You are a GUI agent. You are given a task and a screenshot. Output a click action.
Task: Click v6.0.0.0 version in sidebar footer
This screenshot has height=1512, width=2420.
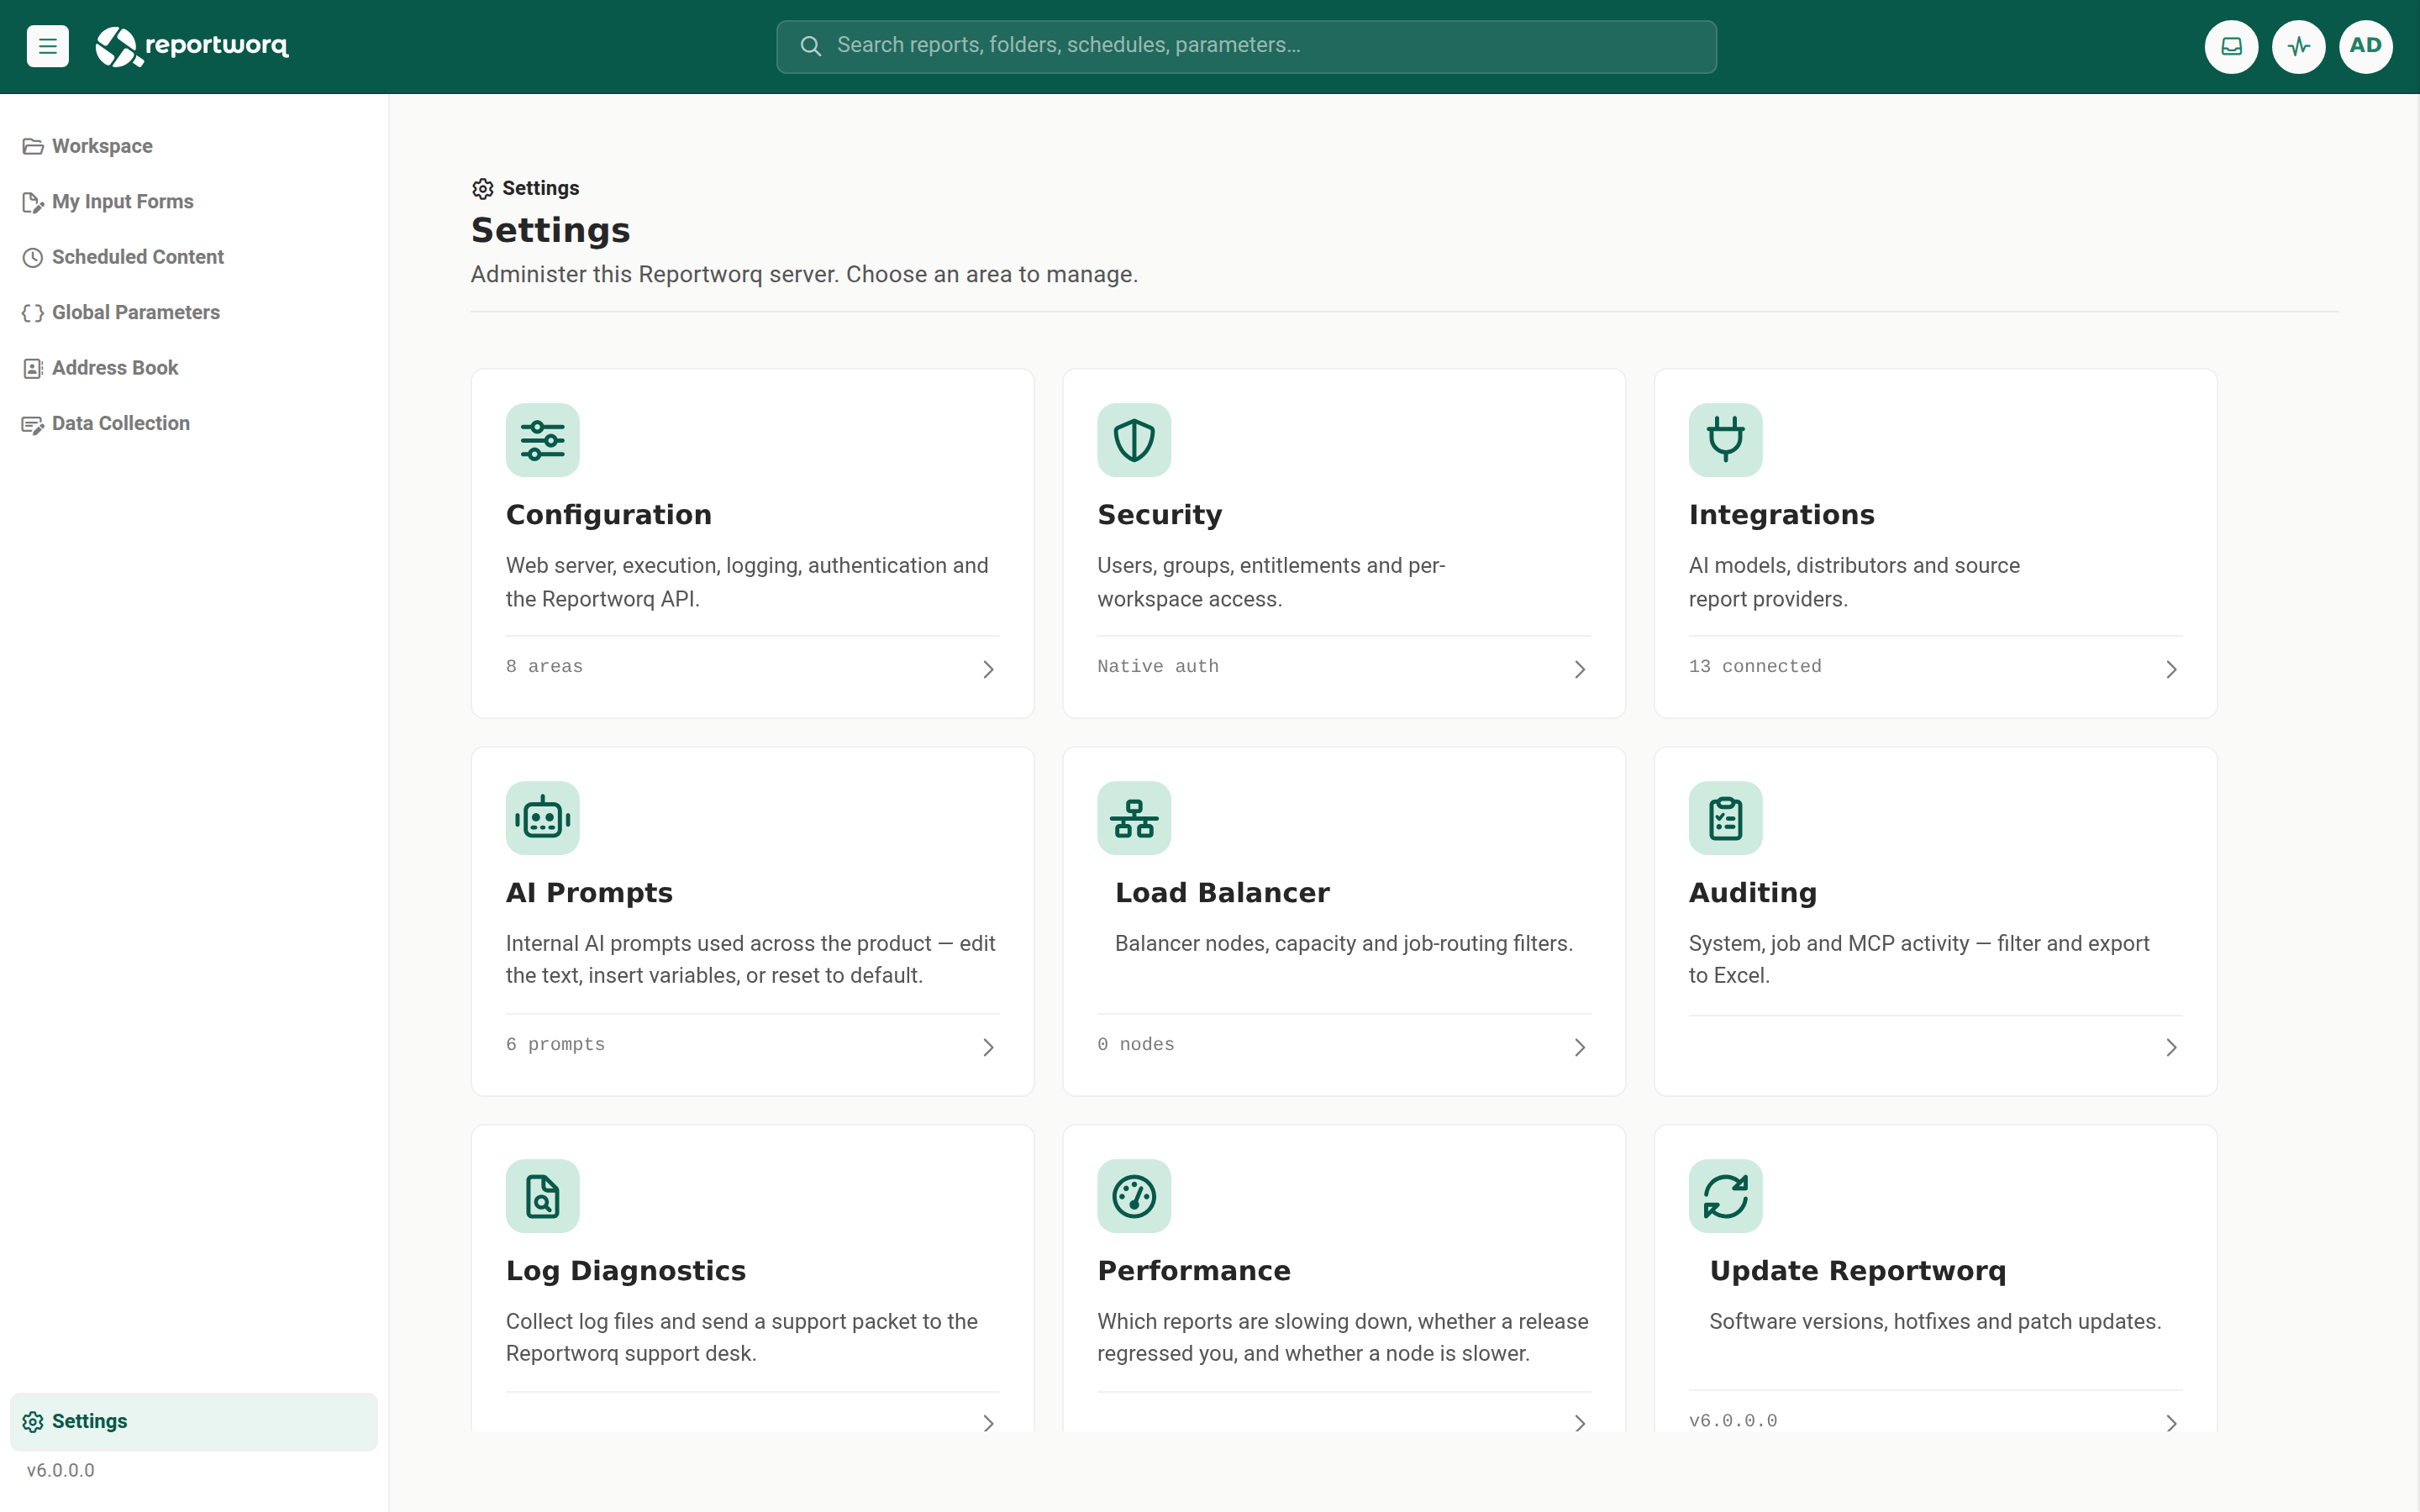tap(60, 1471)
